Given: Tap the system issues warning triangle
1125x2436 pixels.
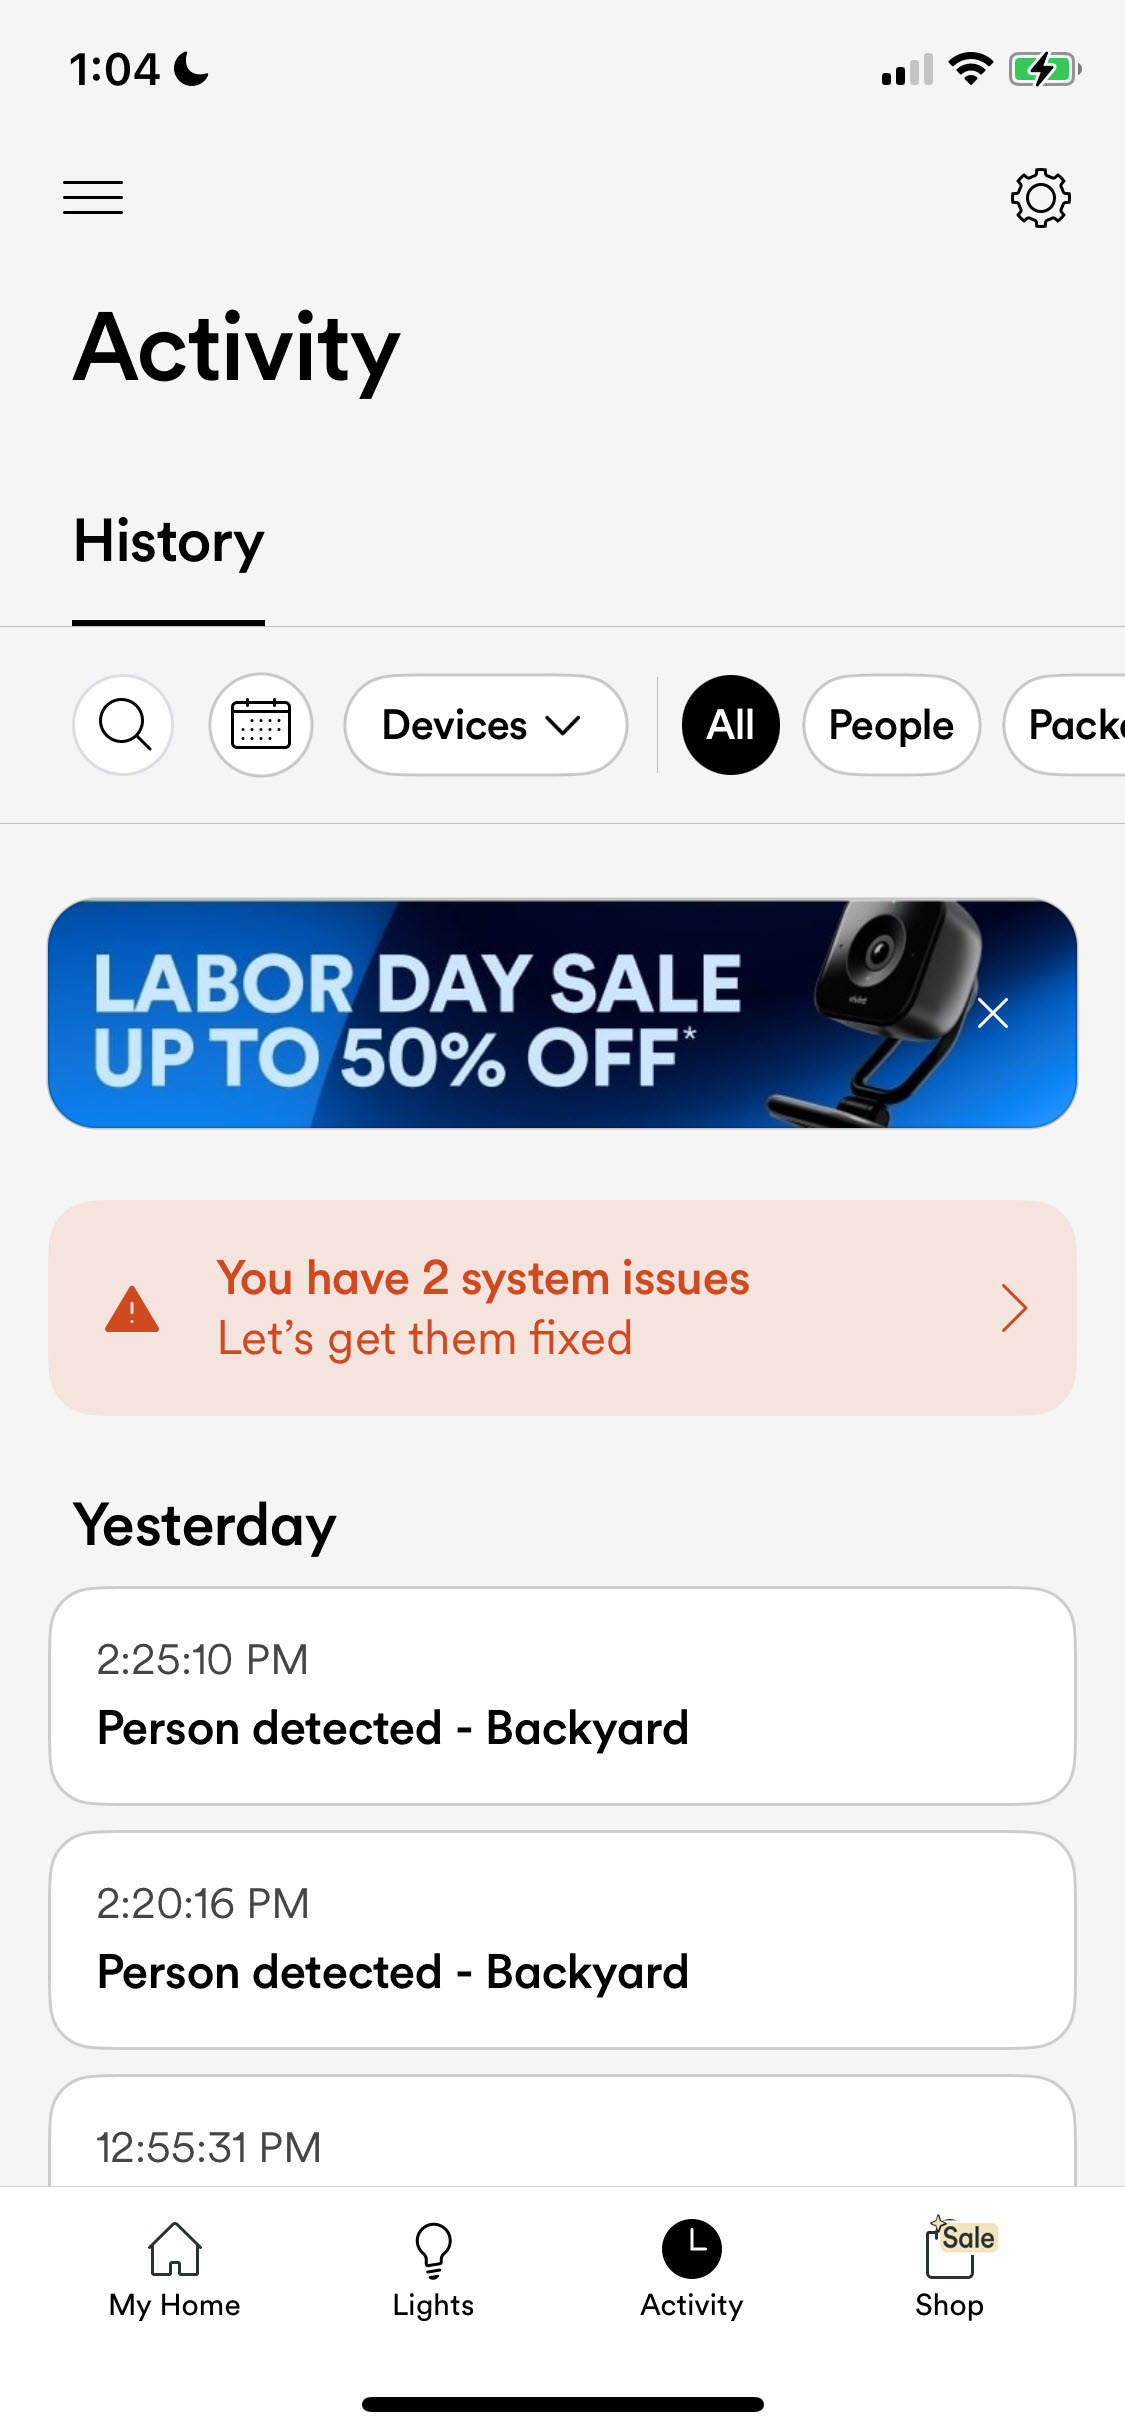Looking at the screenshot, I should click(132, 1309).
